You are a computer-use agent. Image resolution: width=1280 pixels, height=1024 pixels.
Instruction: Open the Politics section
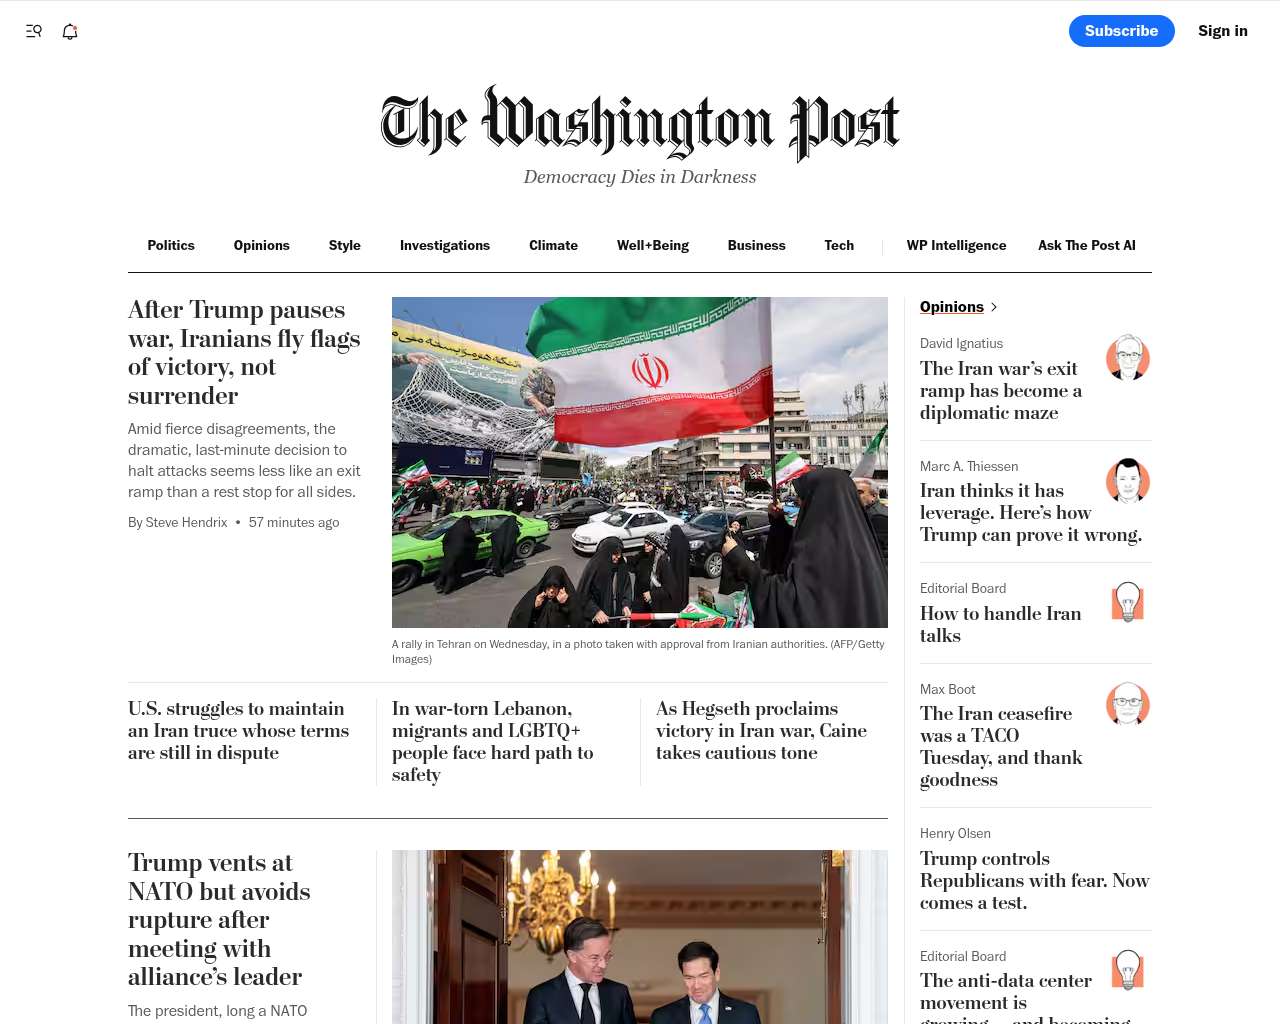[x=171, y=245]
